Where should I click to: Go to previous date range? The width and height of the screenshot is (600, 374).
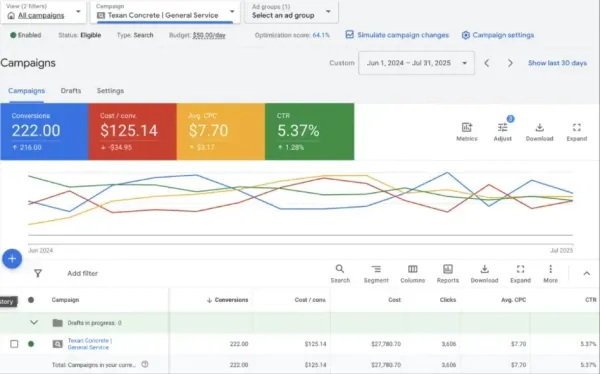pyautogui.click(x=486, y=63)
